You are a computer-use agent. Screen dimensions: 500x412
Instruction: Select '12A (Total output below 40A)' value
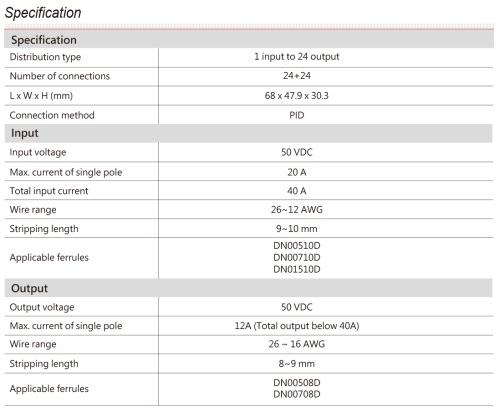coord(297,326)
